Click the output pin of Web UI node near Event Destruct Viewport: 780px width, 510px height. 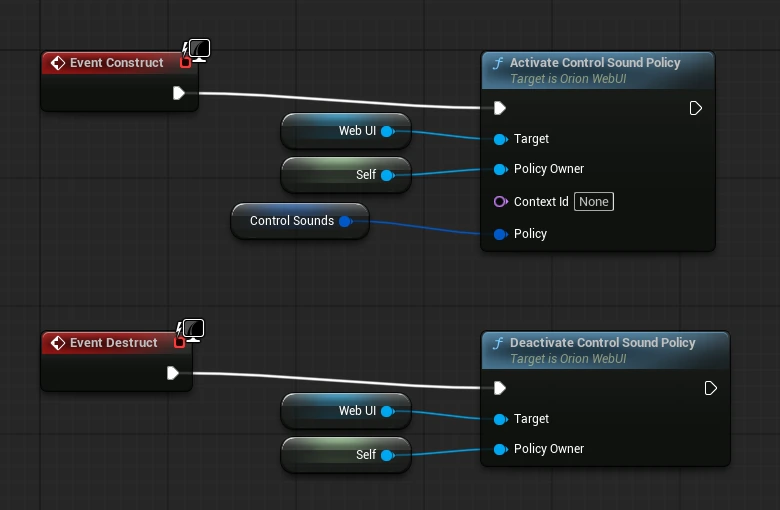coord(388,411)
